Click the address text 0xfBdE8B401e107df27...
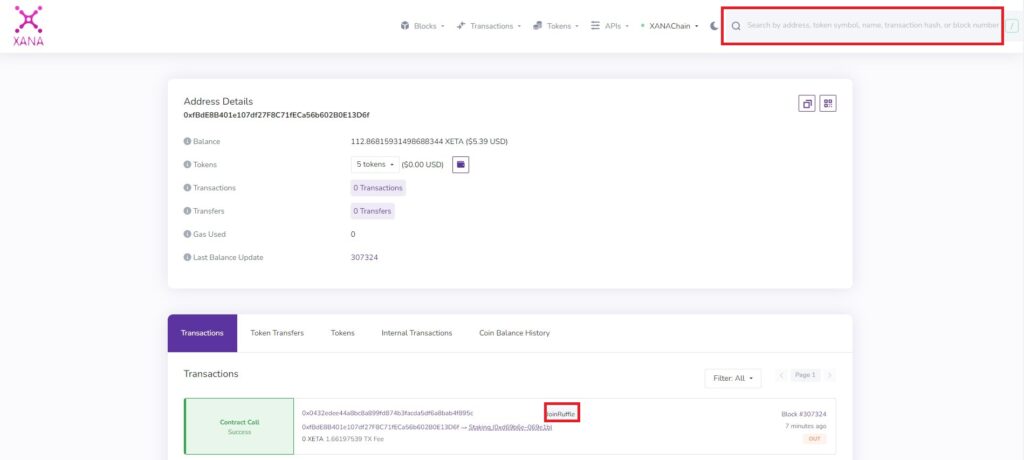1024x460 pixels. tap(276, 115)
